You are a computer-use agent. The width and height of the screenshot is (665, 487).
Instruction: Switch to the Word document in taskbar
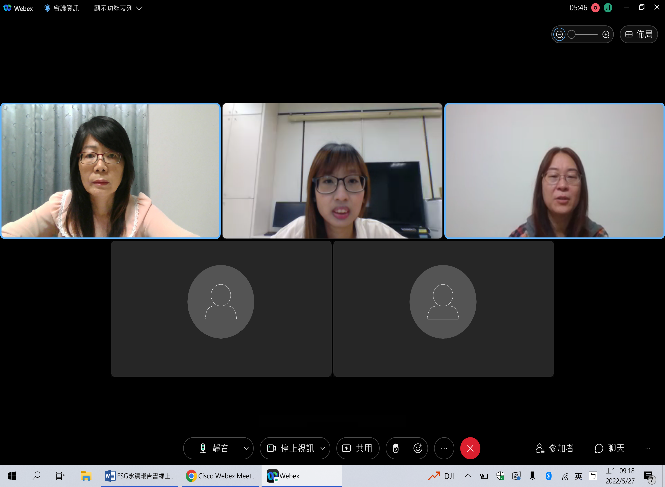tap(138, 476)
